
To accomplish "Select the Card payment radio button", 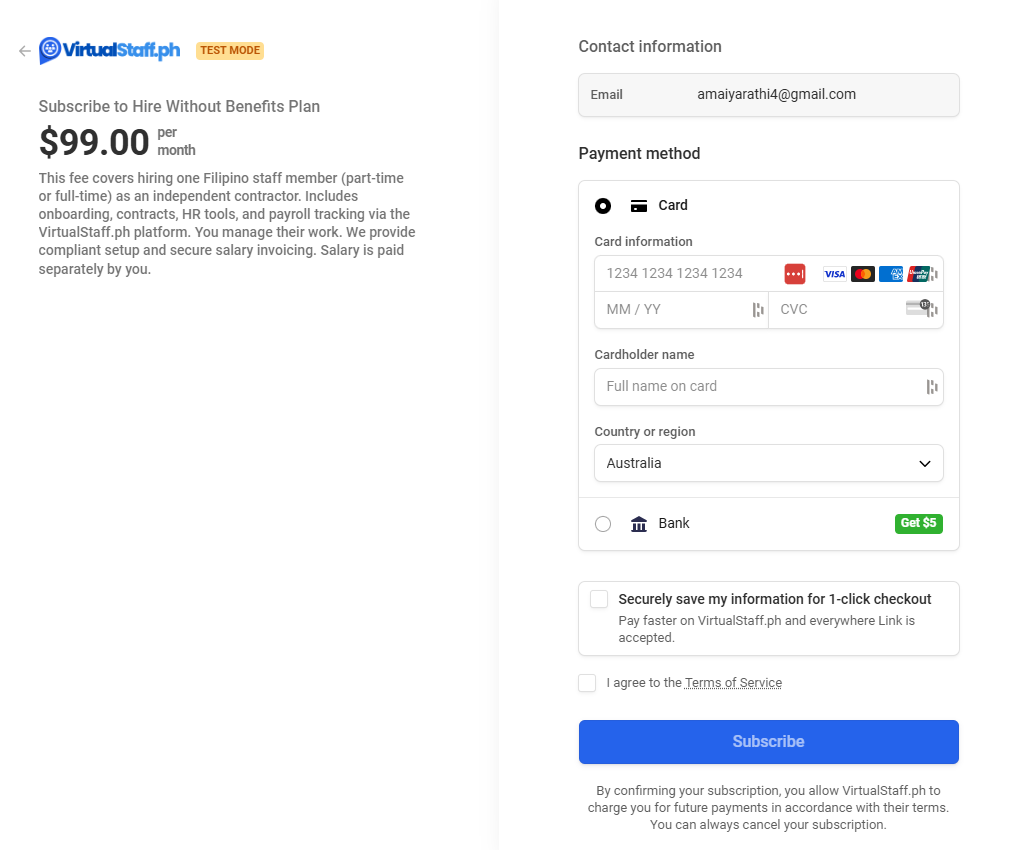I will [602, 205].
